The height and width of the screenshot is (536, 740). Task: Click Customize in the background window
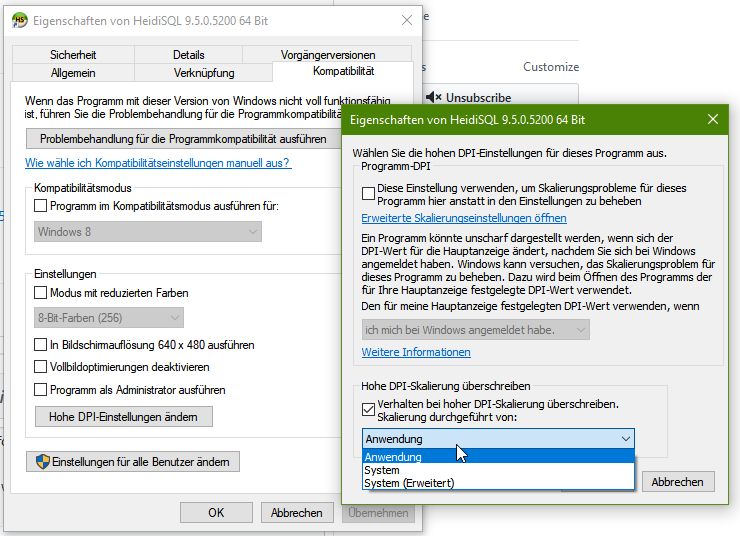[x=551, y=67]
